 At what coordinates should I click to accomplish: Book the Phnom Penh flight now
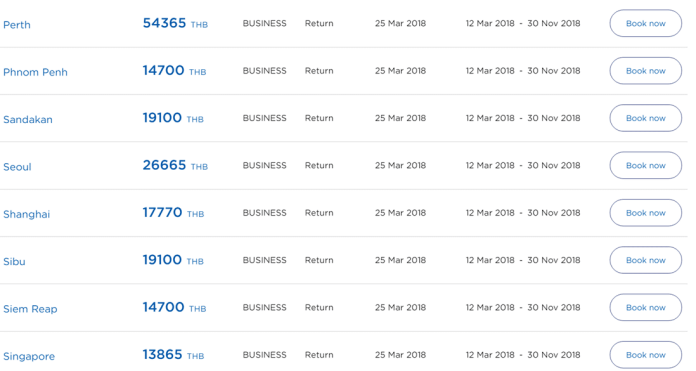point(645,71)
